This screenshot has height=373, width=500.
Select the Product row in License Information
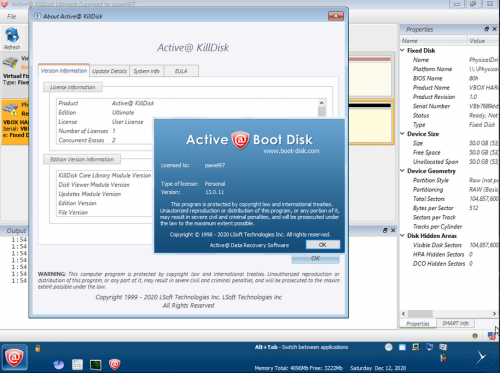pos(187,103)
